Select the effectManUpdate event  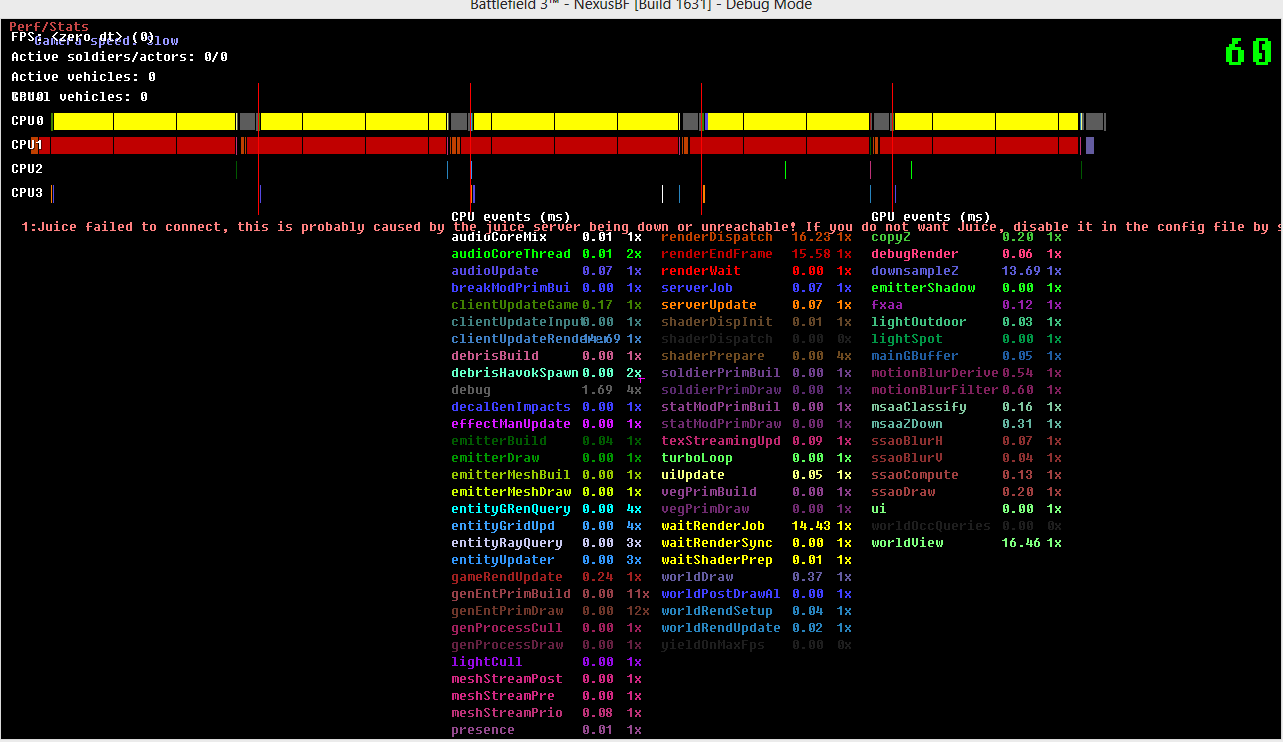(x=546, y=424)
